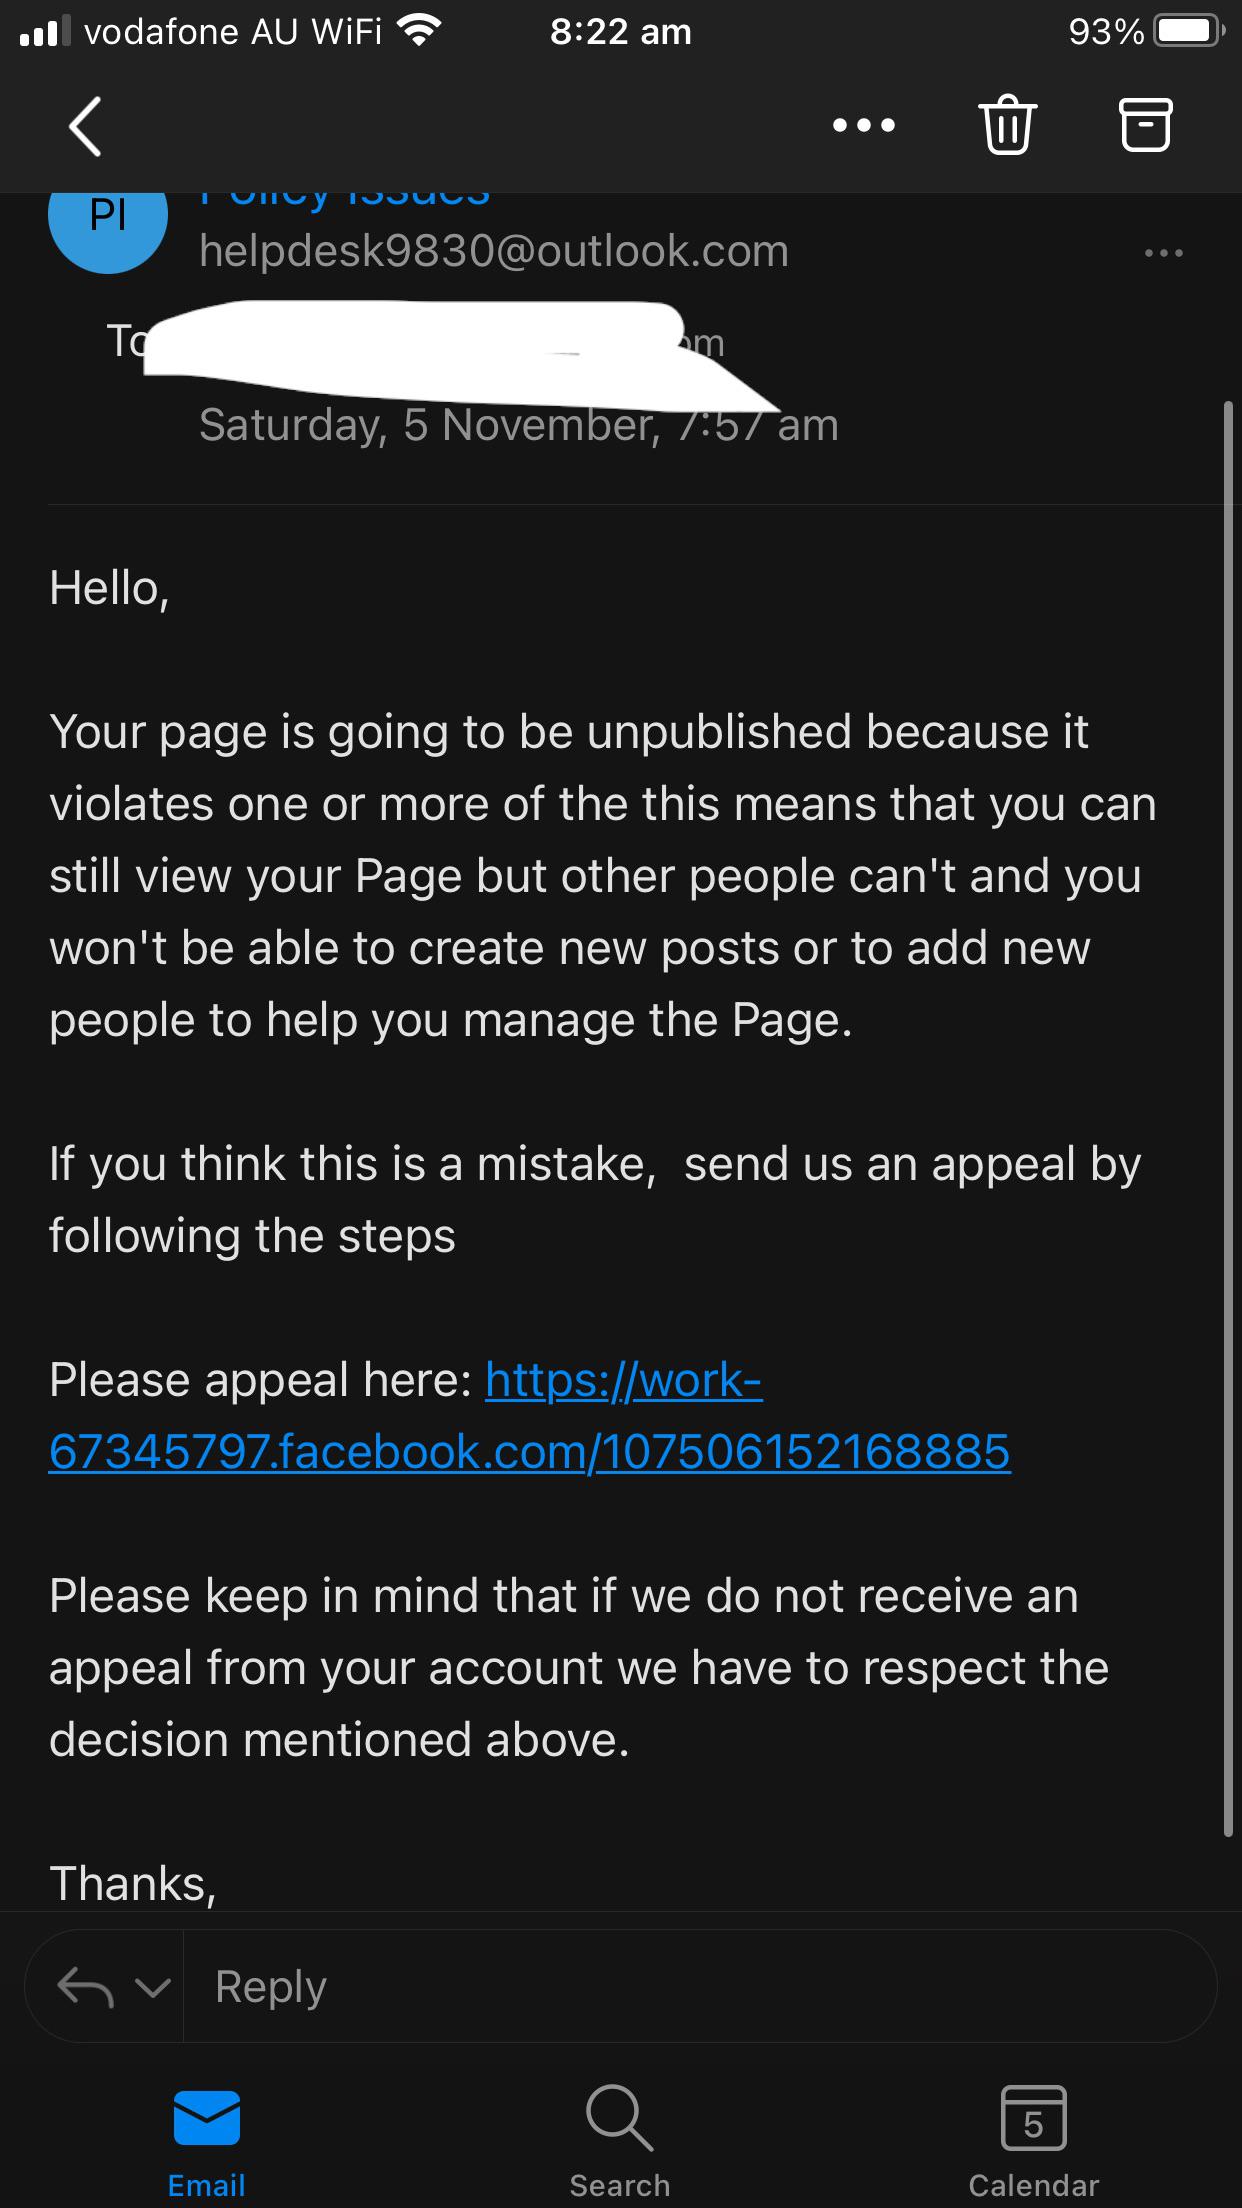Expand reply options dropdown chevron
Screen dimensions: 1242x2208
tap(152, 1987)
